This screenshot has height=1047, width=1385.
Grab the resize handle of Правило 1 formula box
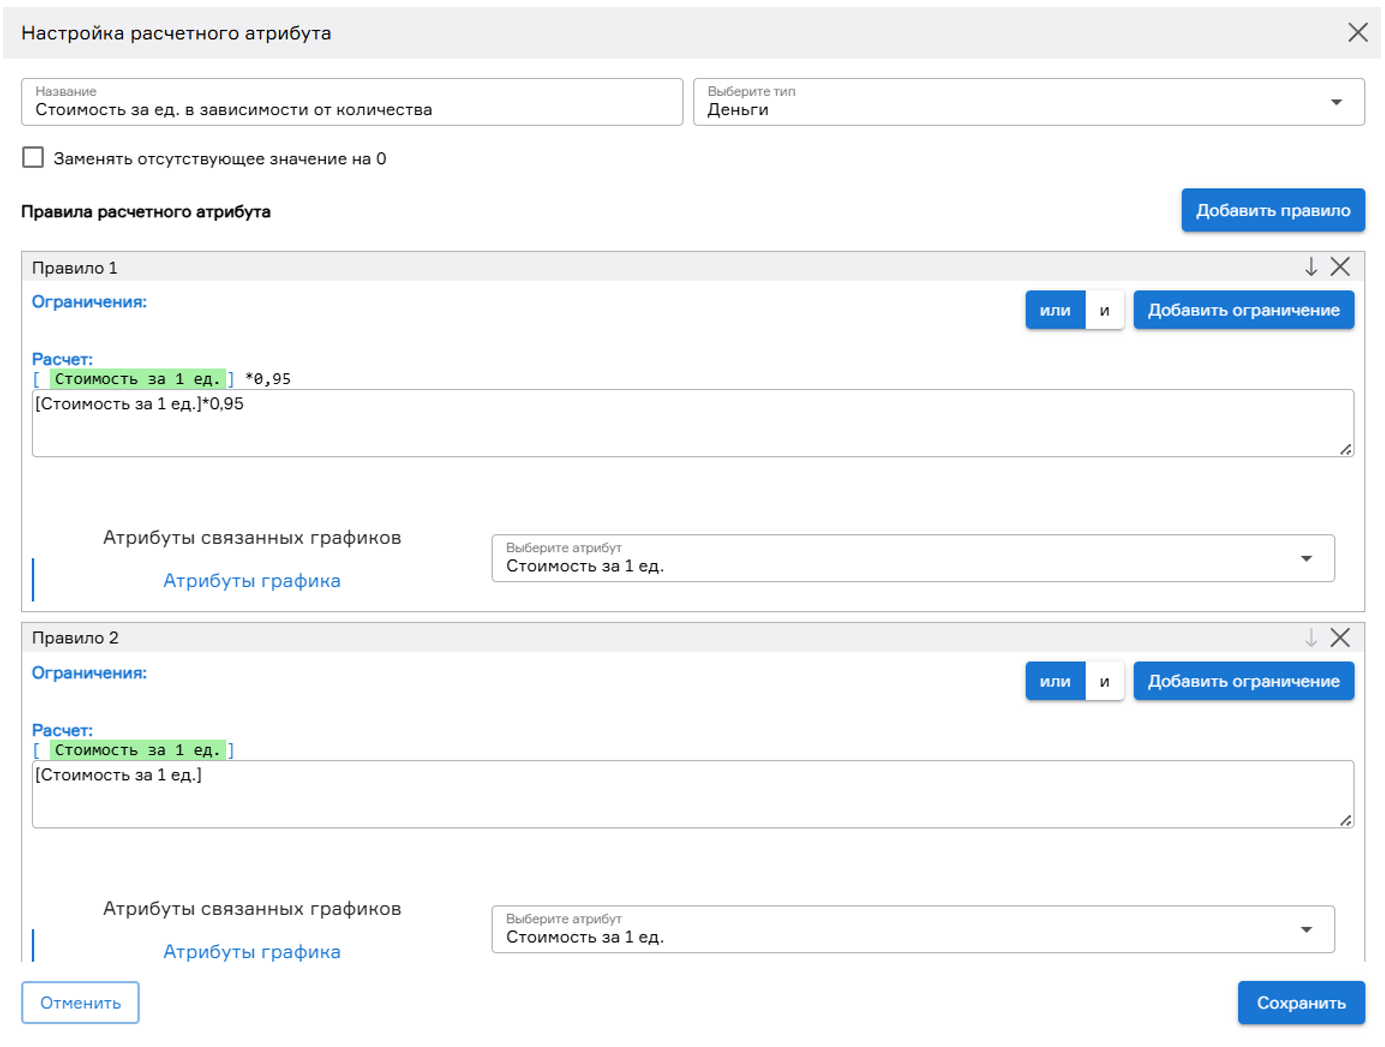point(1346,449)
